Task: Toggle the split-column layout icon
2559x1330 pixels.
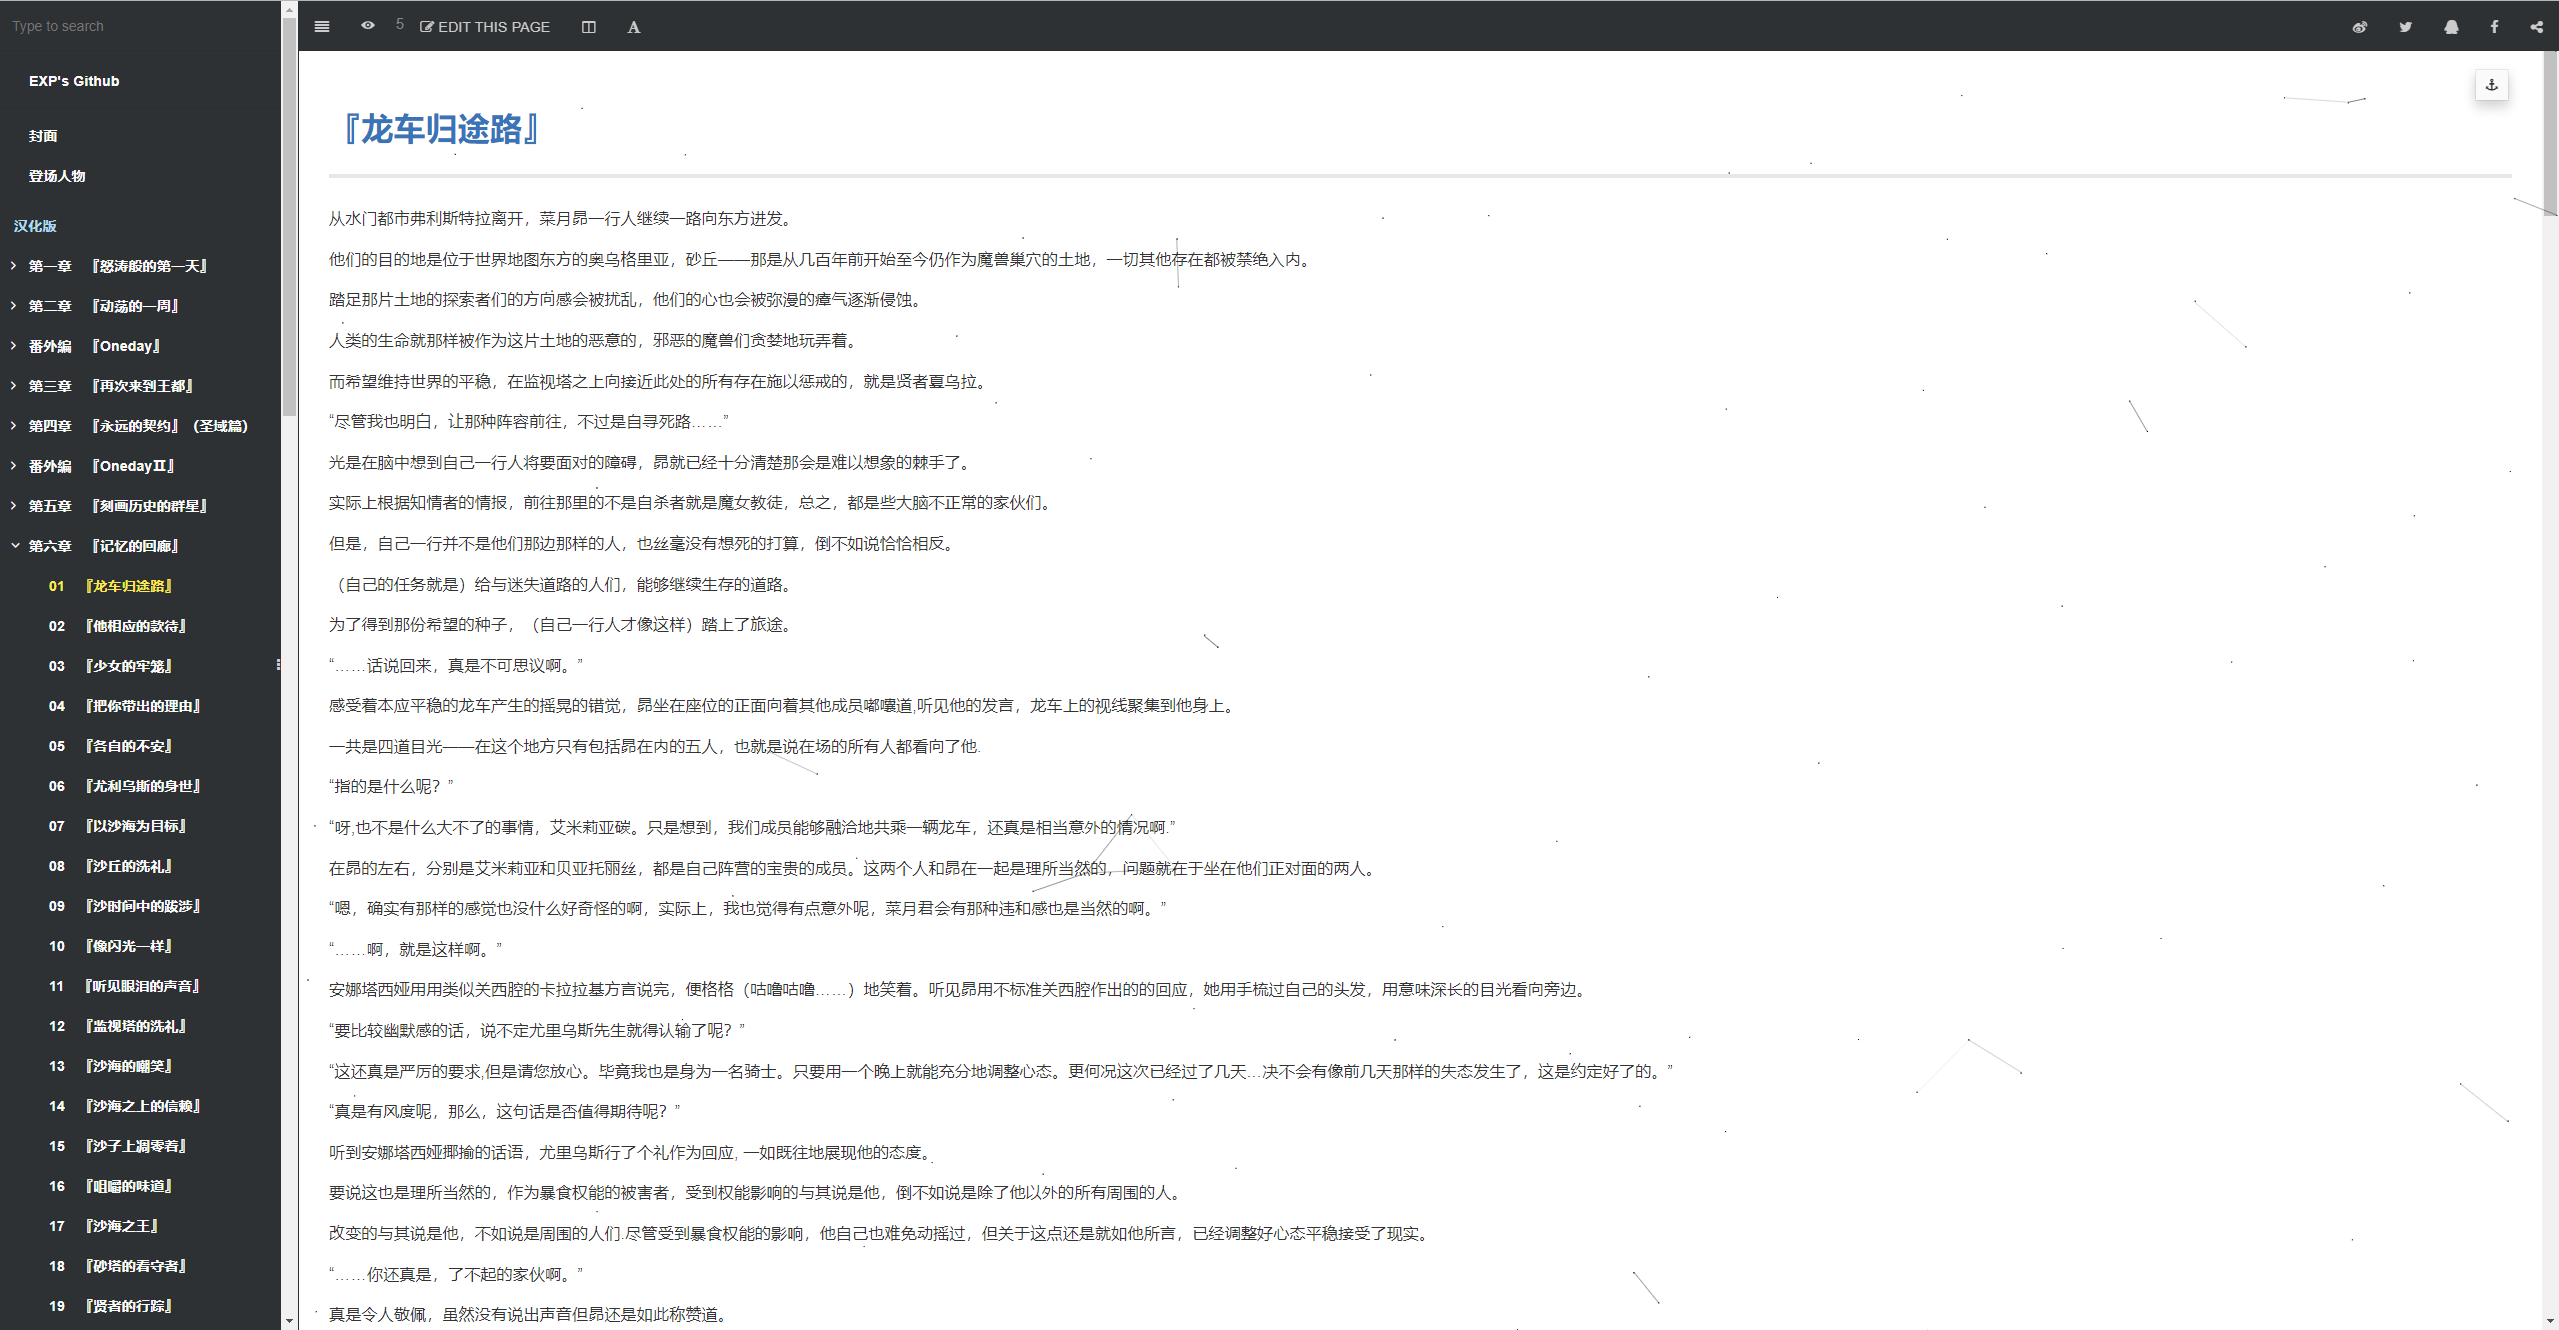Action: pos(589,27)
